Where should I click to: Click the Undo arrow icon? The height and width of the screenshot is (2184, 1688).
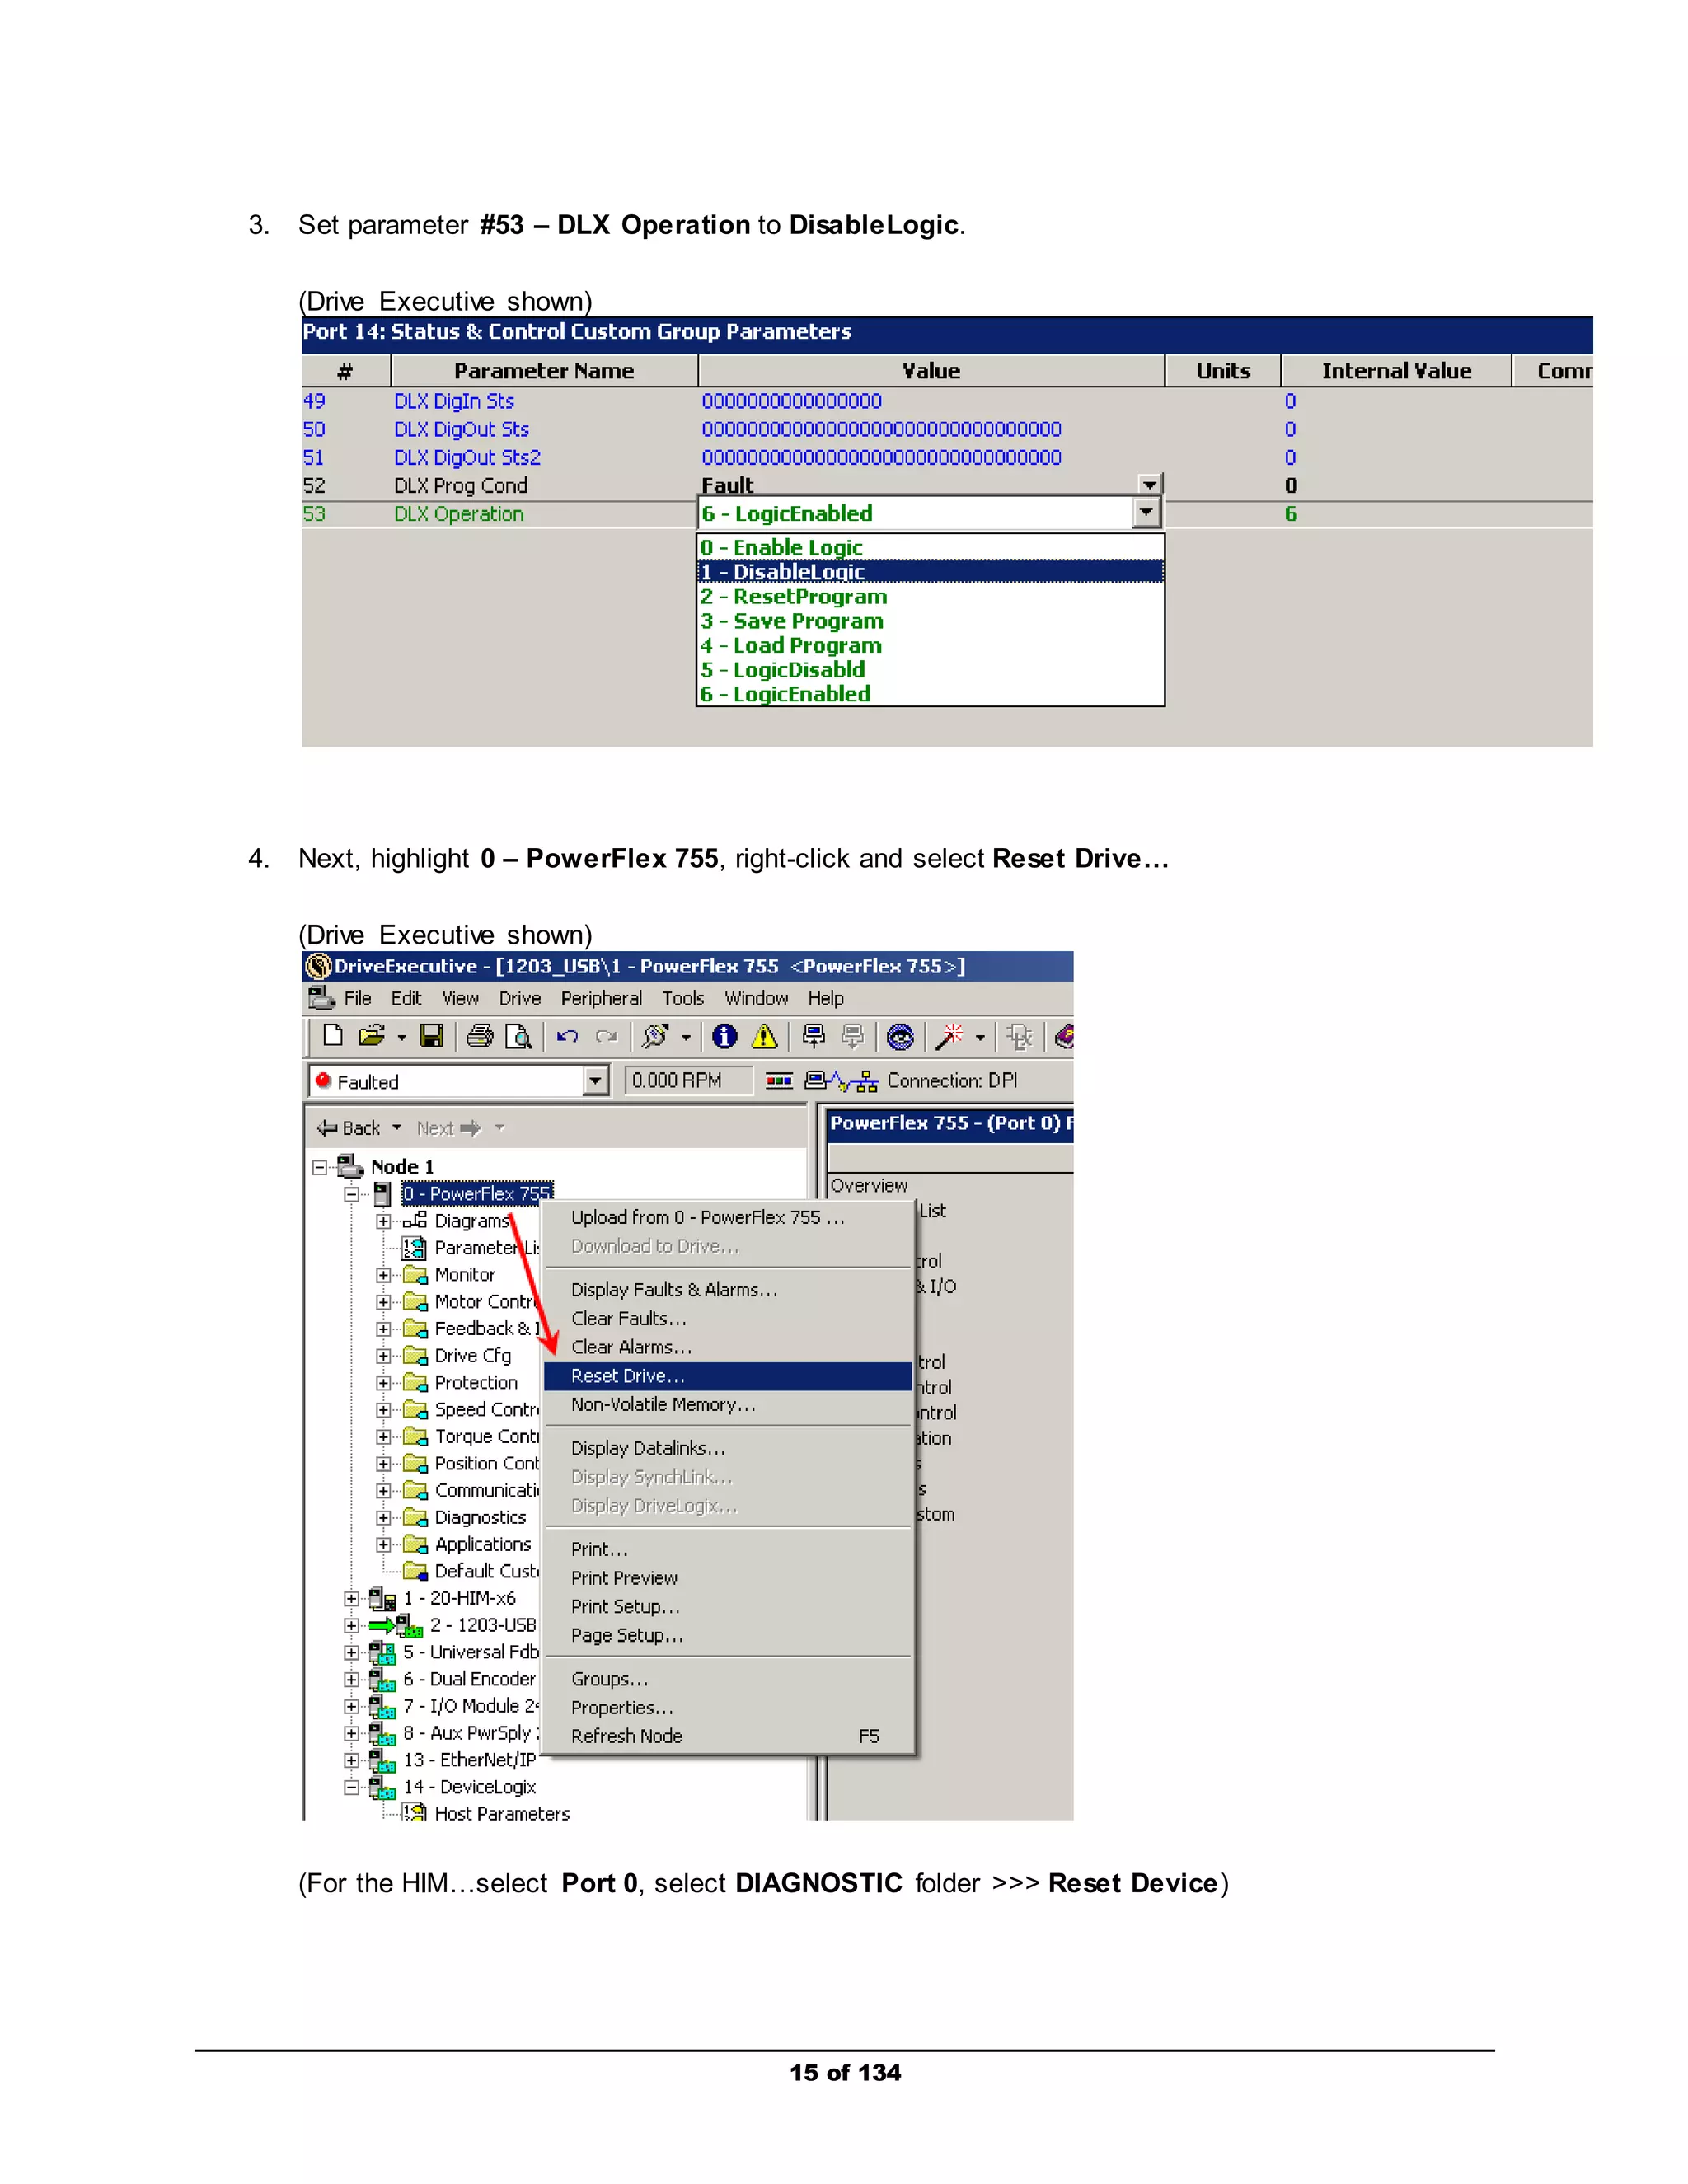point(568,1037)
